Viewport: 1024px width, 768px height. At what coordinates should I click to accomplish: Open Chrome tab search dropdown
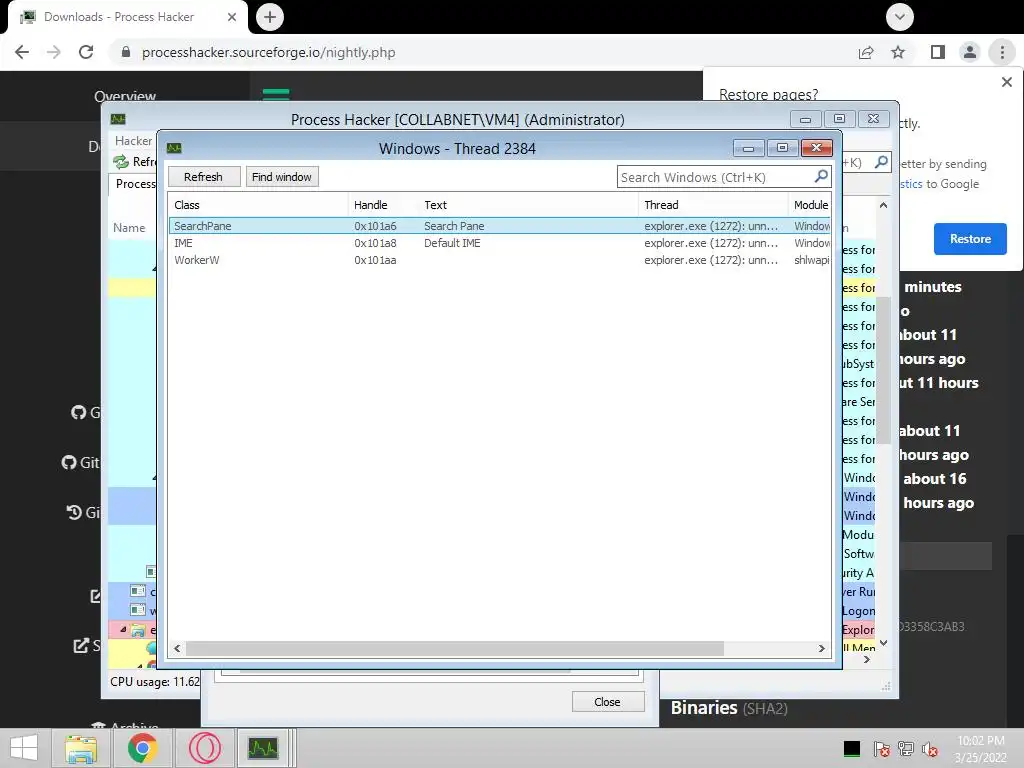[899, 17]
